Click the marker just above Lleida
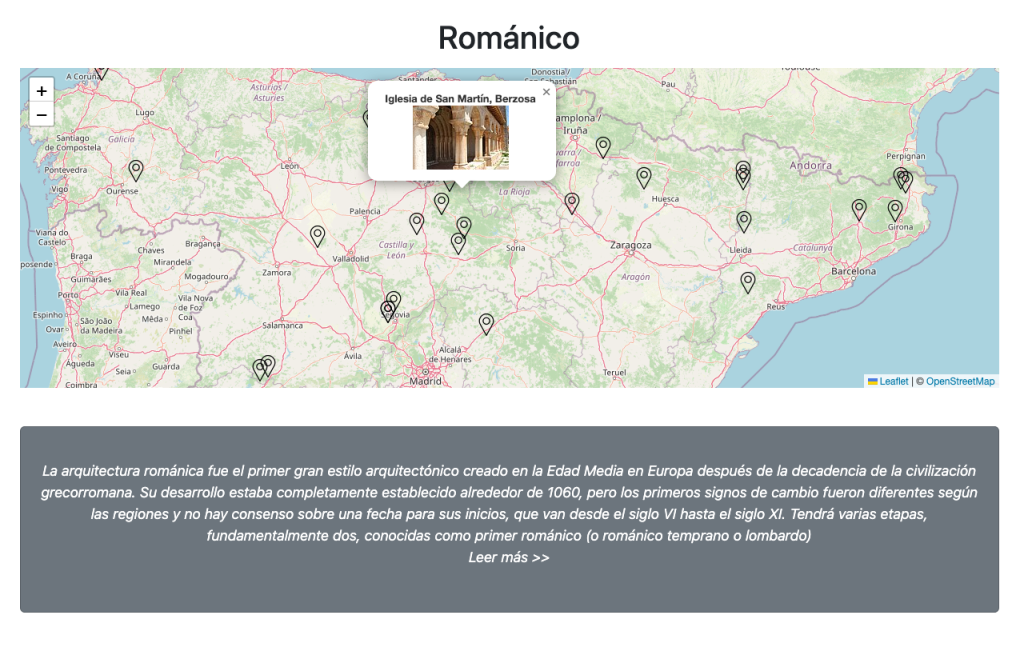This screenshot has width=1024, height=647. coord(744,221)
